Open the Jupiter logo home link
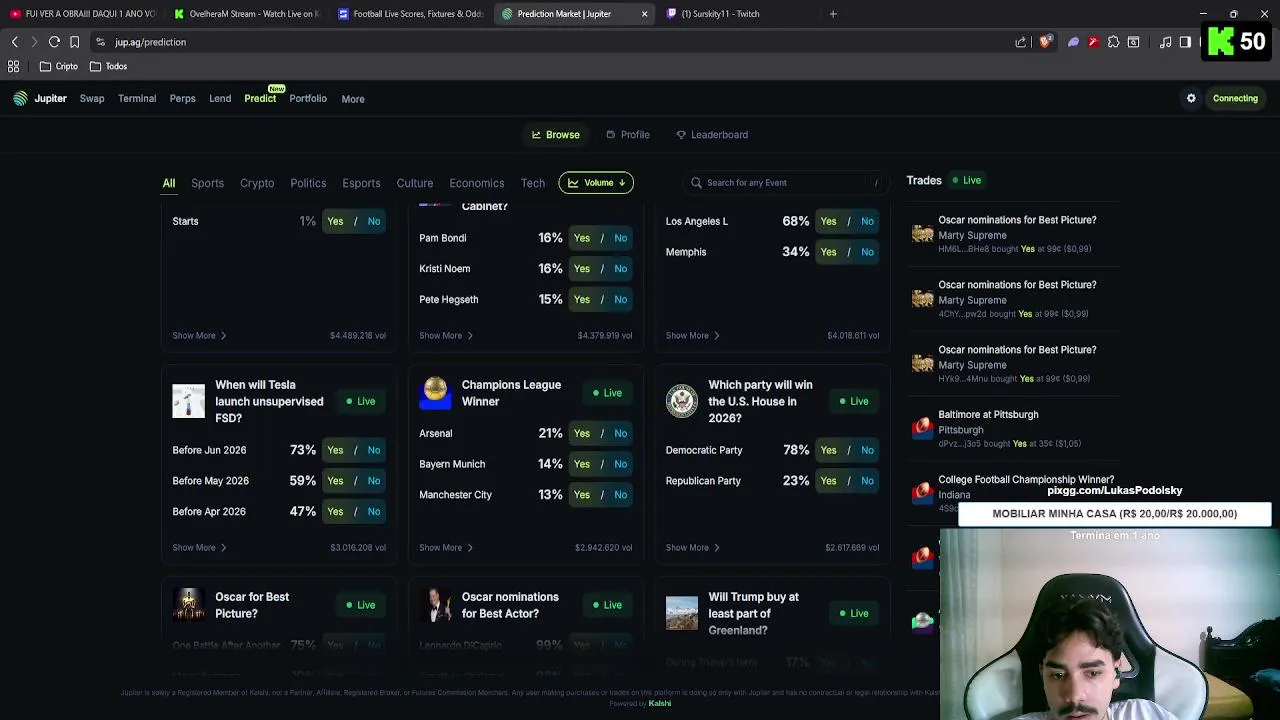Viewport: 1280px width, 720px height. [40, 98]
